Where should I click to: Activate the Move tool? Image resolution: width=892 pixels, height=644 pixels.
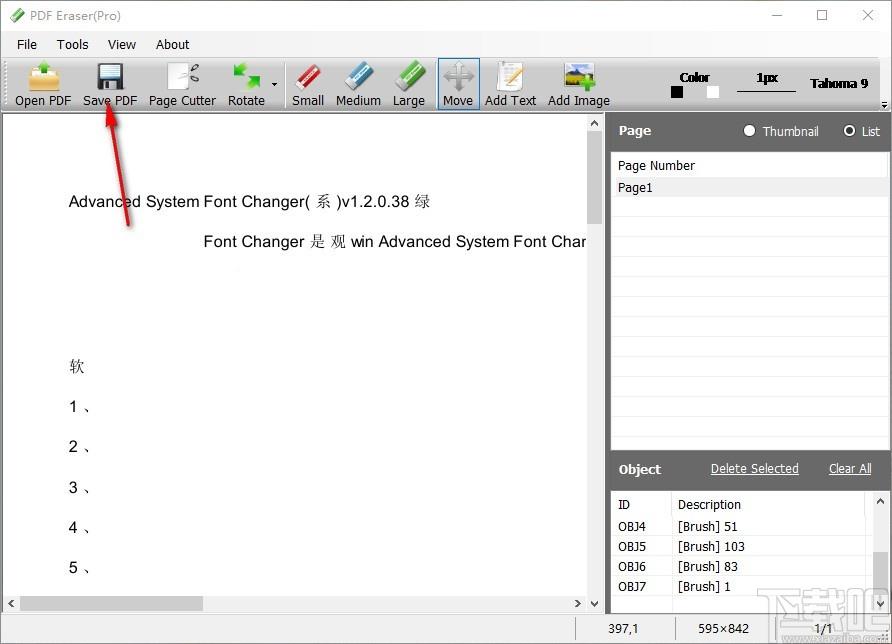tap(458, 84)
